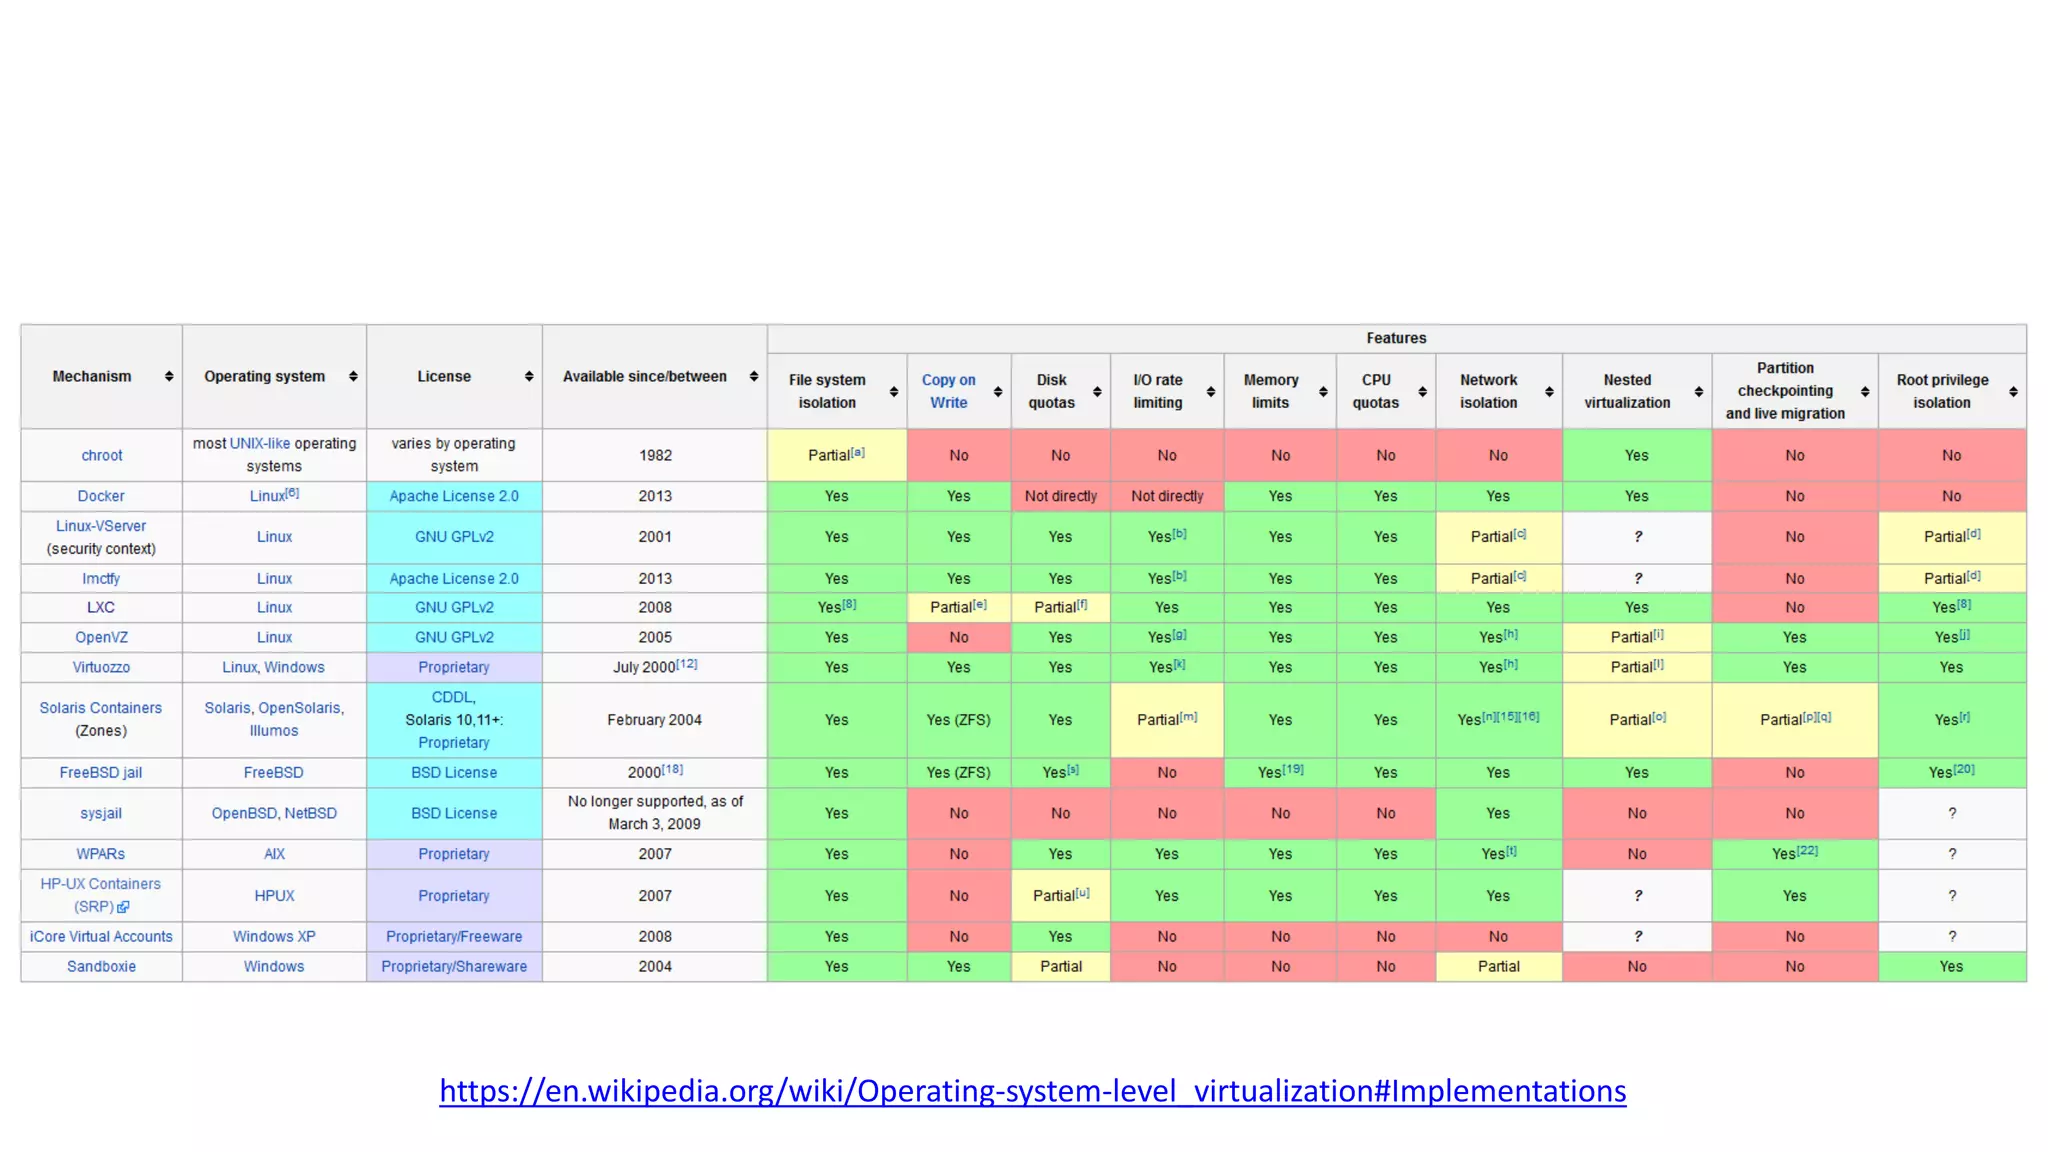Click HPUX operating system link

[274, 897]
